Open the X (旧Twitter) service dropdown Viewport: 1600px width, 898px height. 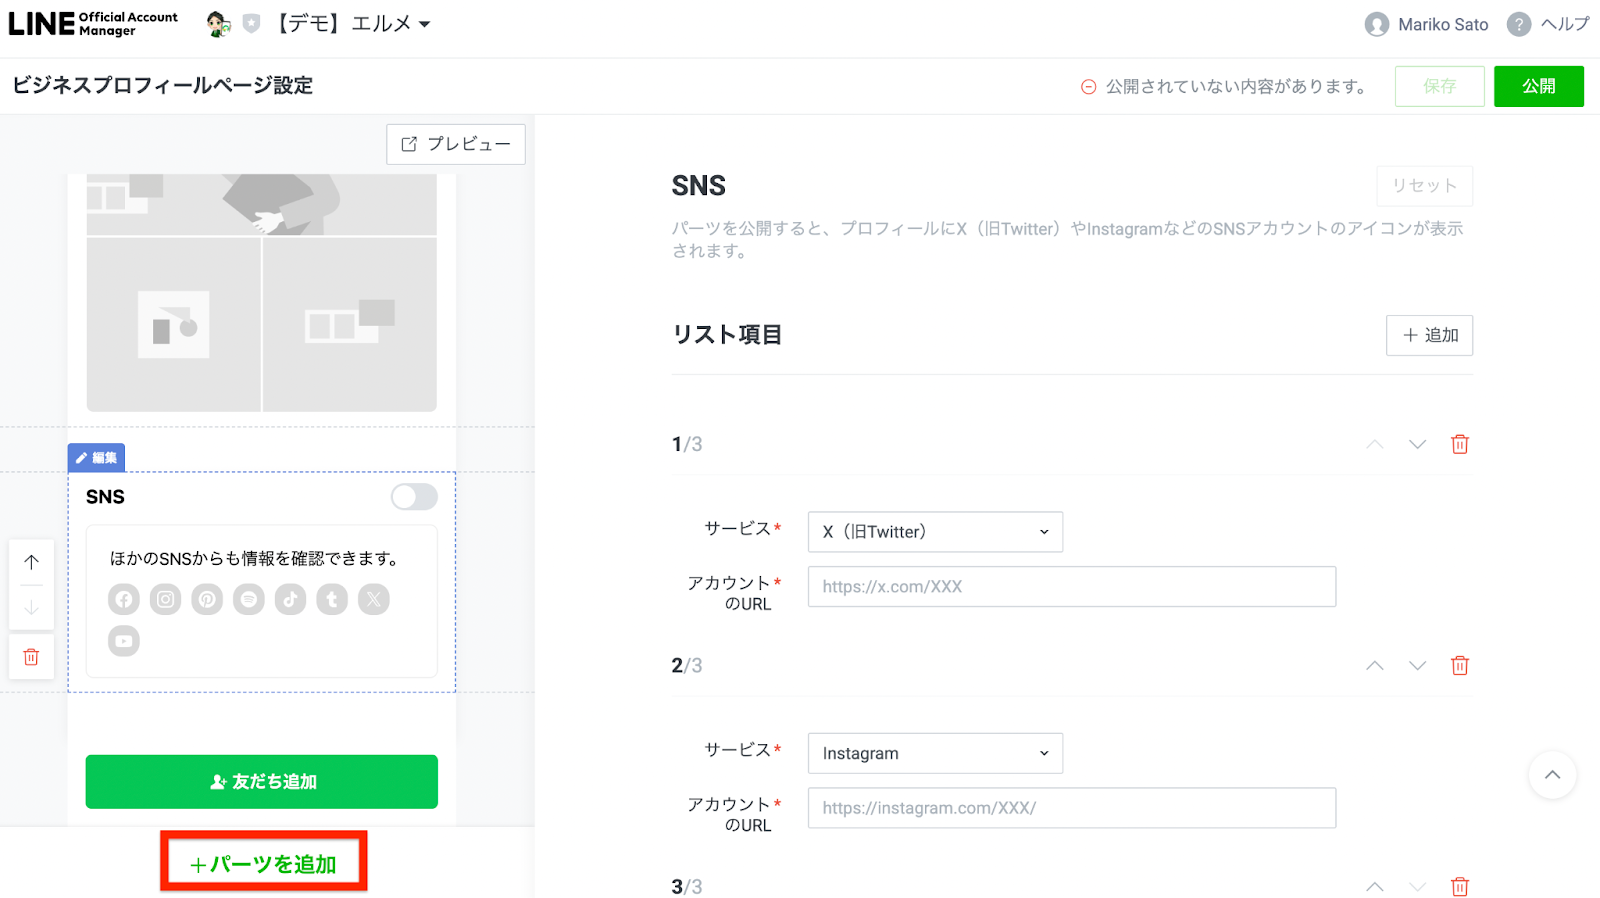[934, 532]
